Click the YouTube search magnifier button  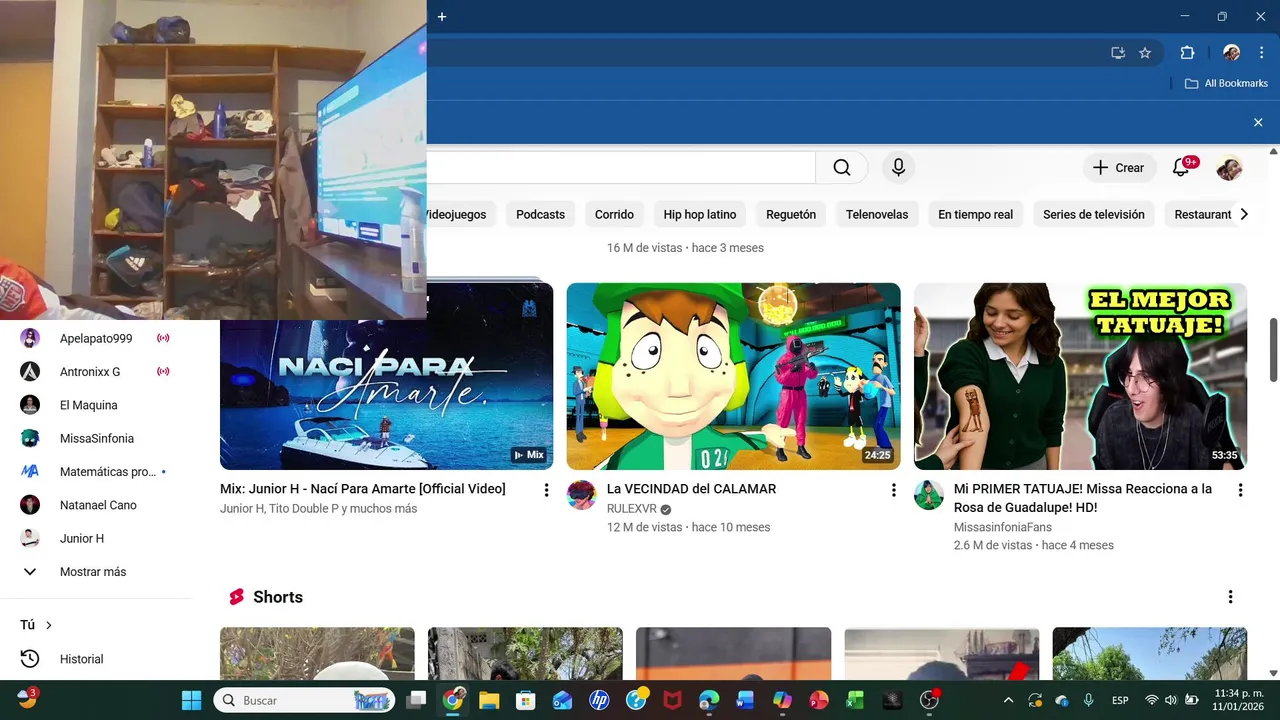pyautogui.click(x=842, y=168)
